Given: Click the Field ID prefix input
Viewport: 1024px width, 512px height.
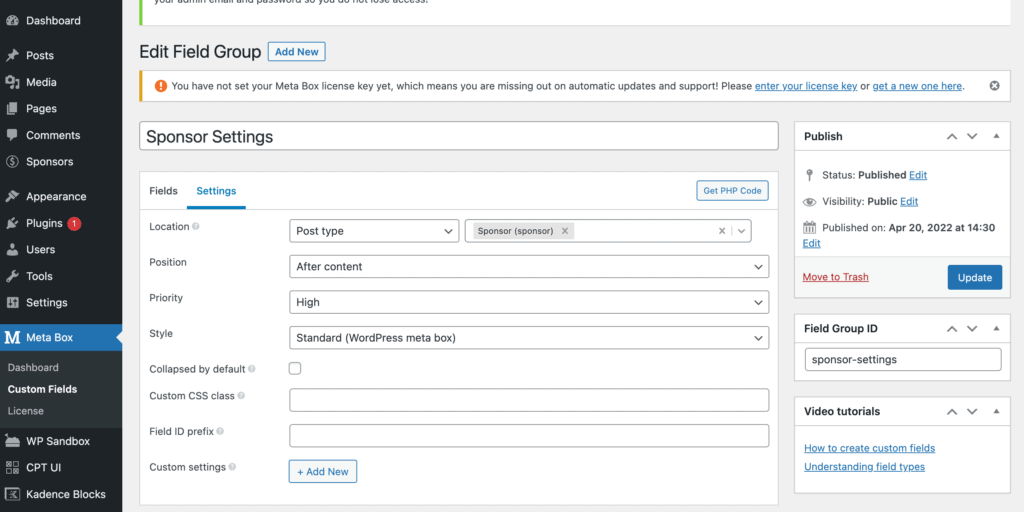Looking at the screenshot, I should (528, 436).
